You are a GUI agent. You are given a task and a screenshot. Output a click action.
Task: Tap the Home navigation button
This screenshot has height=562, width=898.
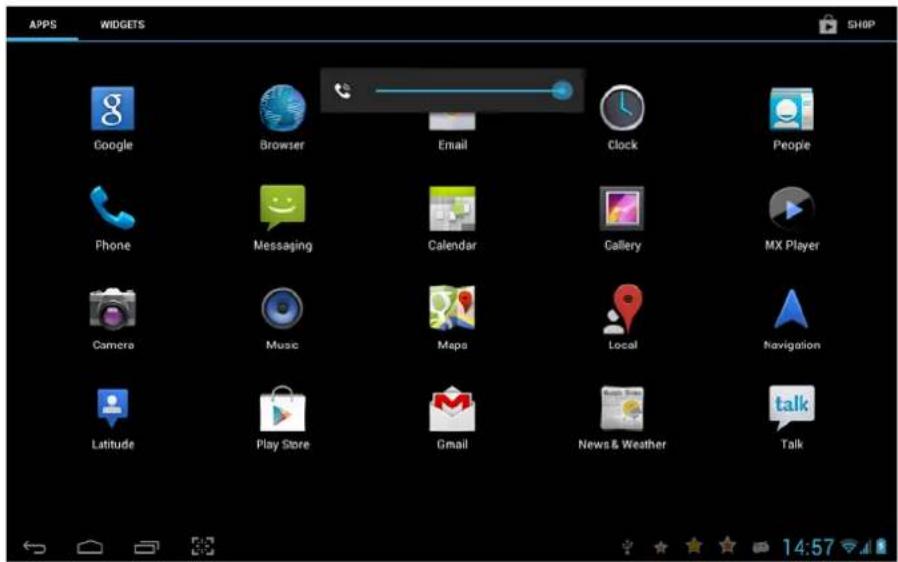(90, 548)
